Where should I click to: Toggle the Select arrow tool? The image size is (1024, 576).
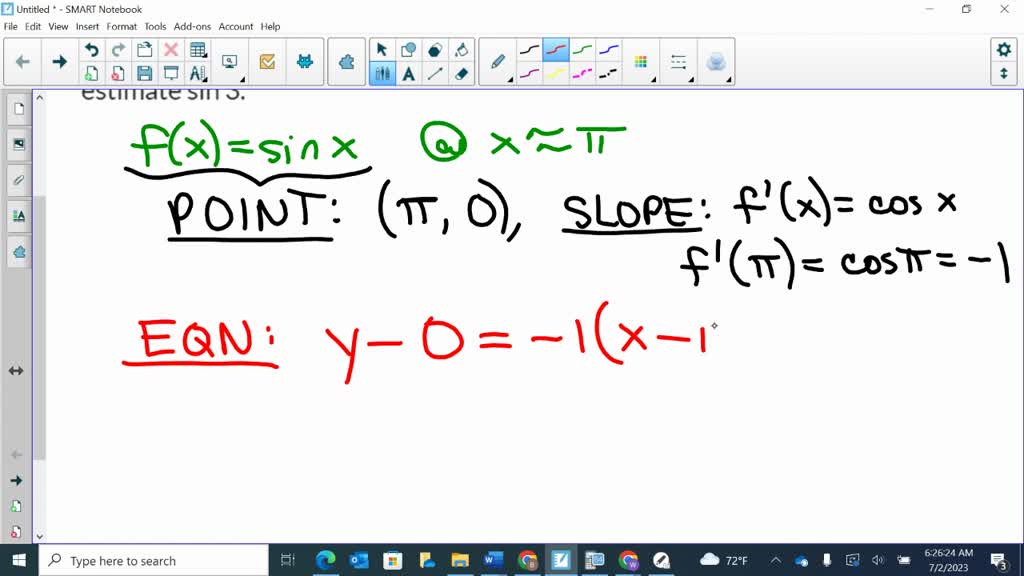click(382, 48)
